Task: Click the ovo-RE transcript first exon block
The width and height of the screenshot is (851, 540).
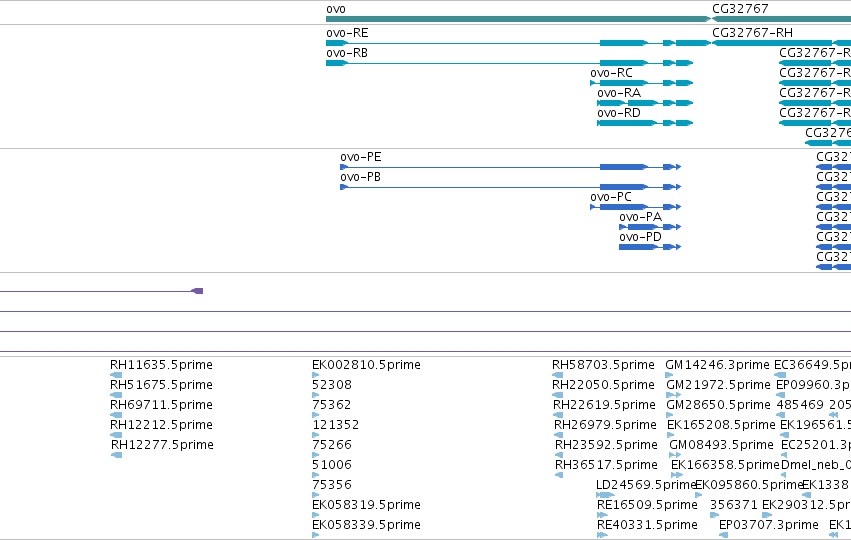Action: coord(336,43)
